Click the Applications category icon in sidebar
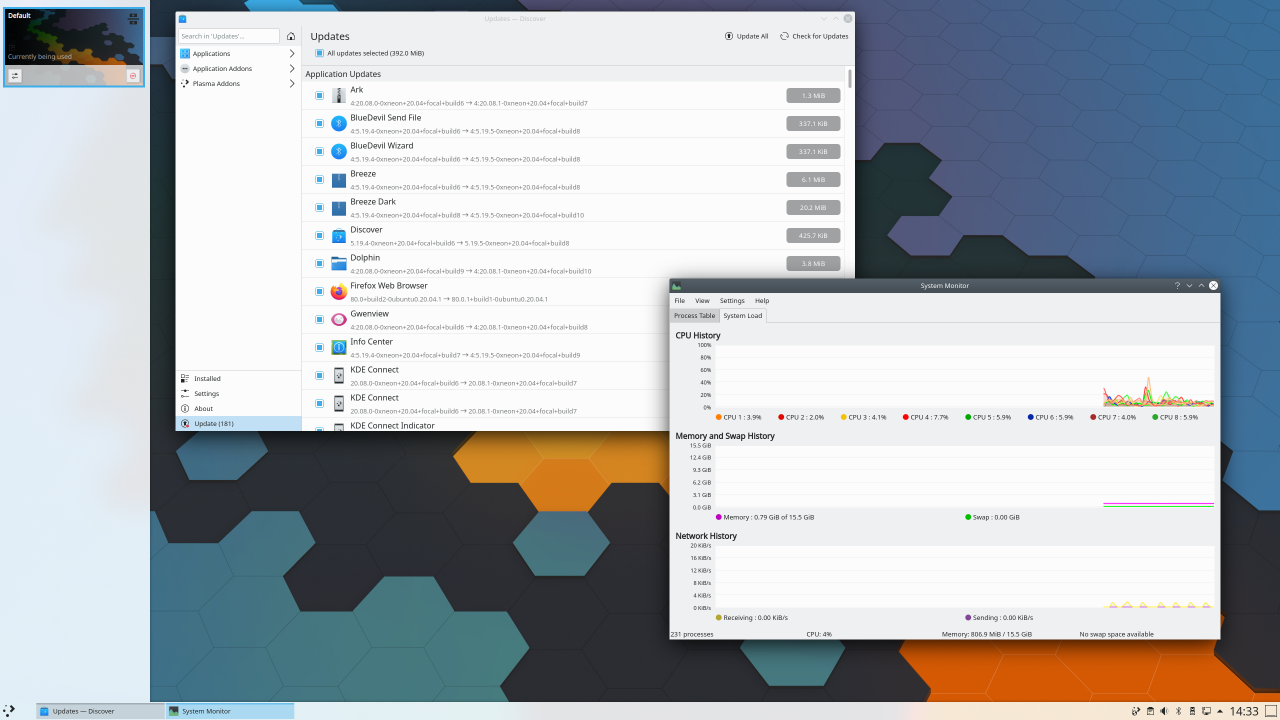 [185, 53]
